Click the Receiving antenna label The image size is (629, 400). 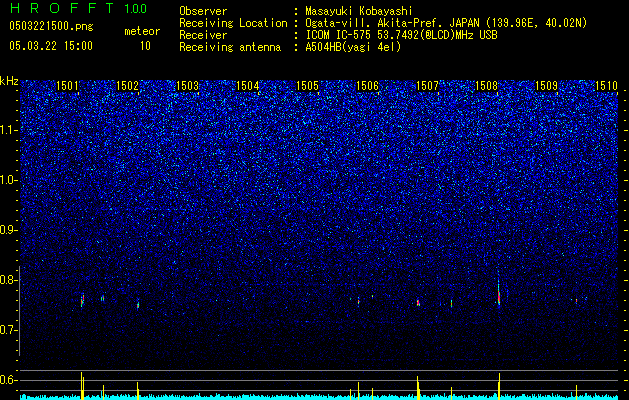pos(230,47)
